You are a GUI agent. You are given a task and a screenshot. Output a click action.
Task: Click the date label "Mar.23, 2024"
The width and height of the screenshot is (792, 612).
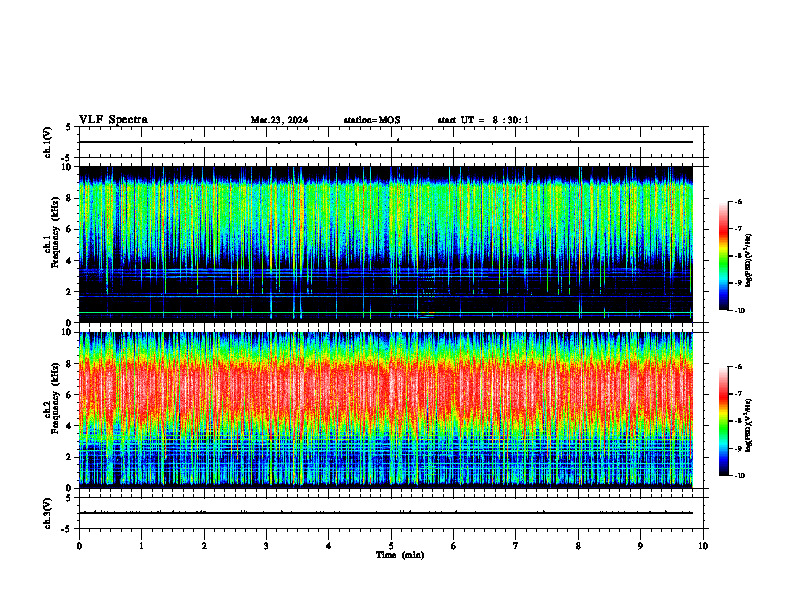(279, 120)
